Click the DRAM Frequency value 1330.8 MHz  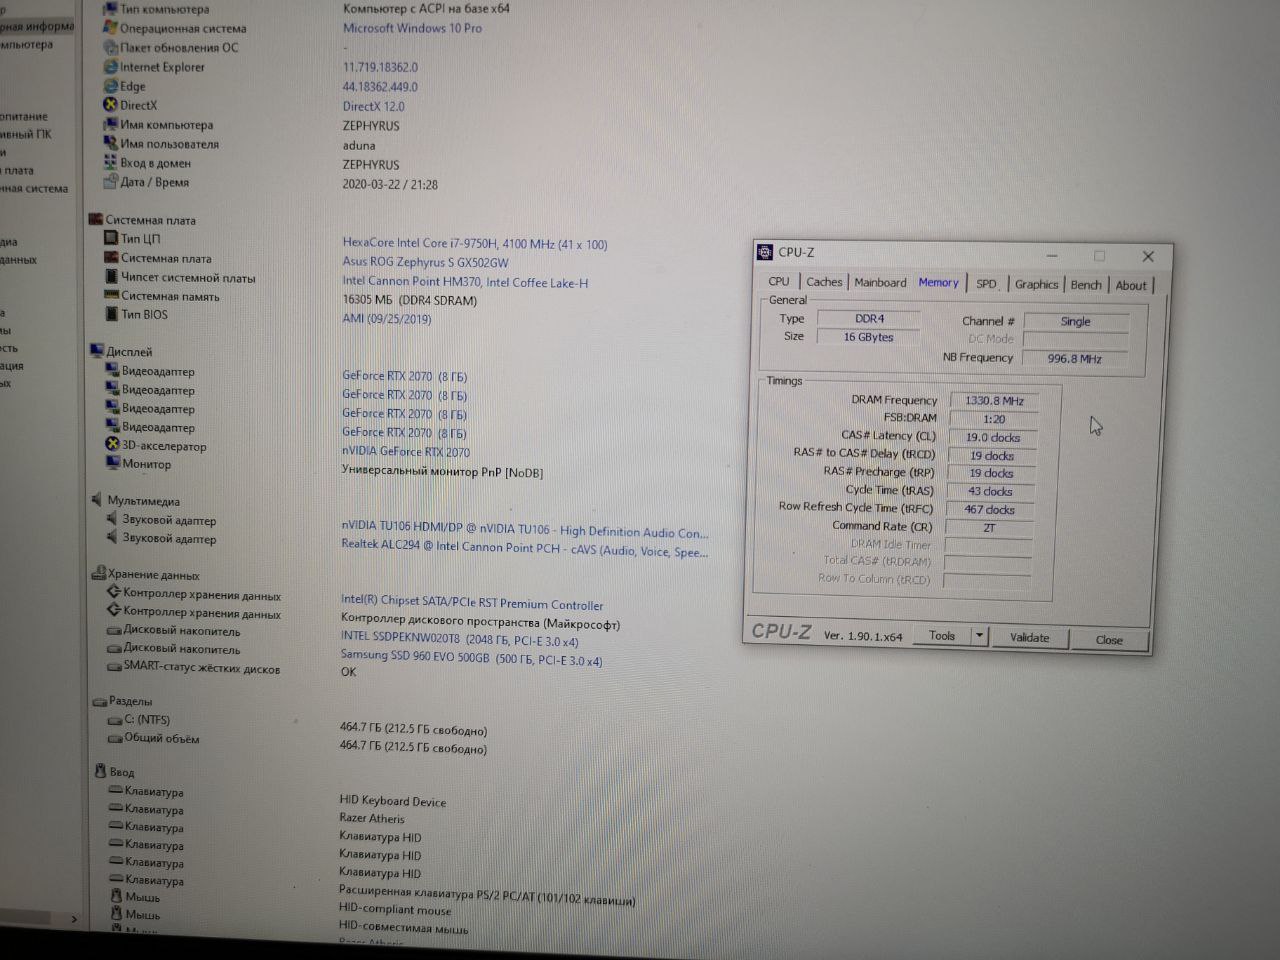994,400
